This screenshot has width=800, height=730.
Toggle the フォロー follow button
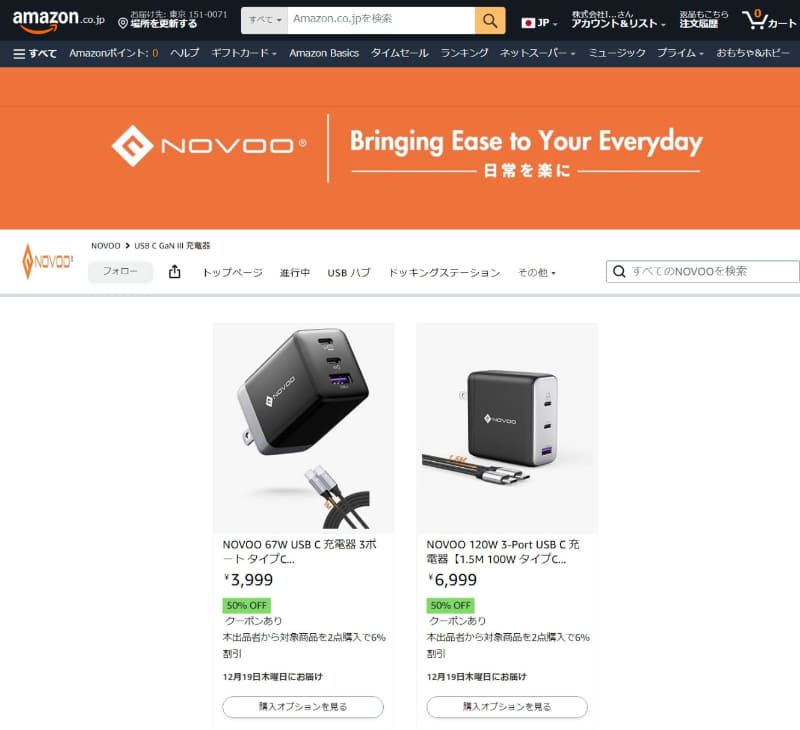[x=120, y=271]
